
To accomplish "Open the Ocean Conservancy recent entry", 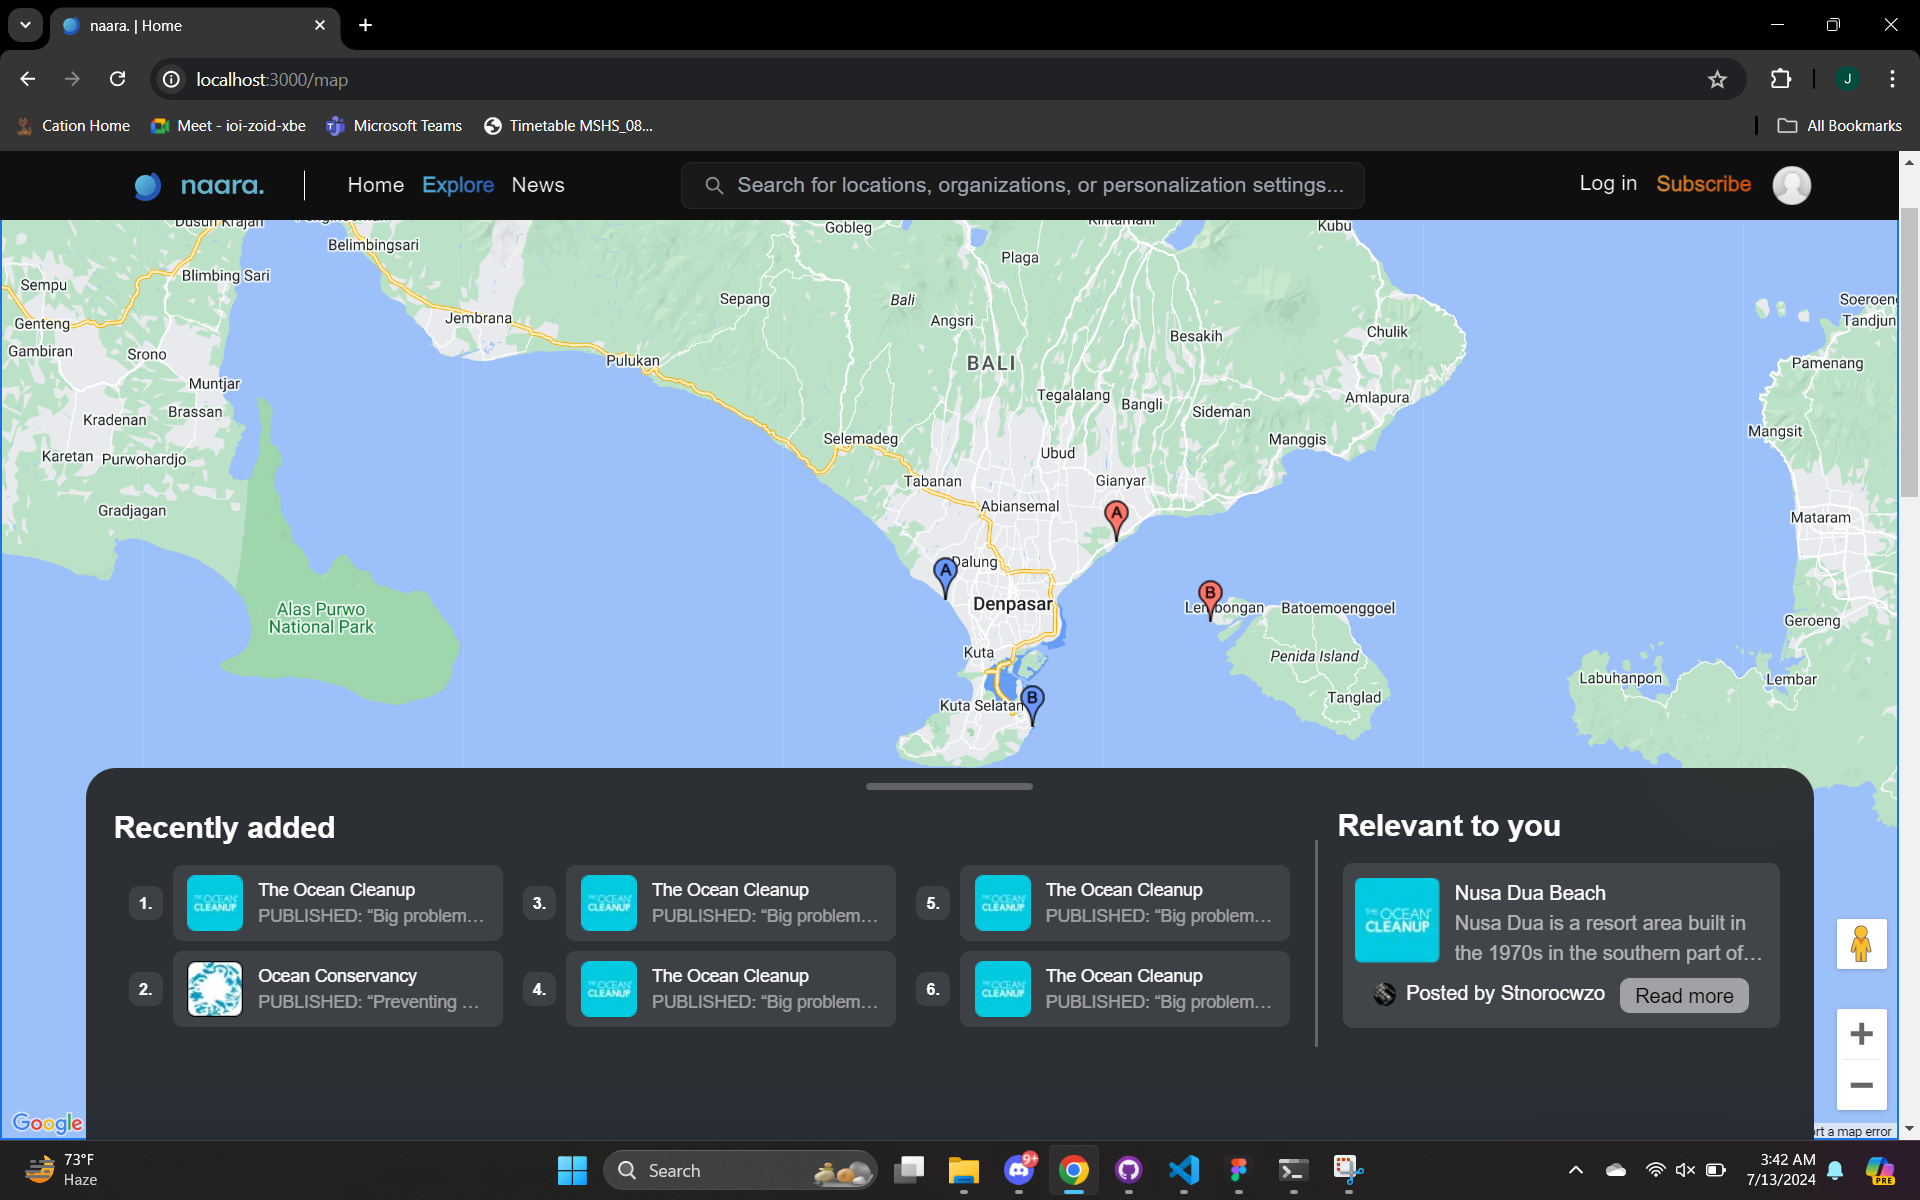I will click(338, 989).
